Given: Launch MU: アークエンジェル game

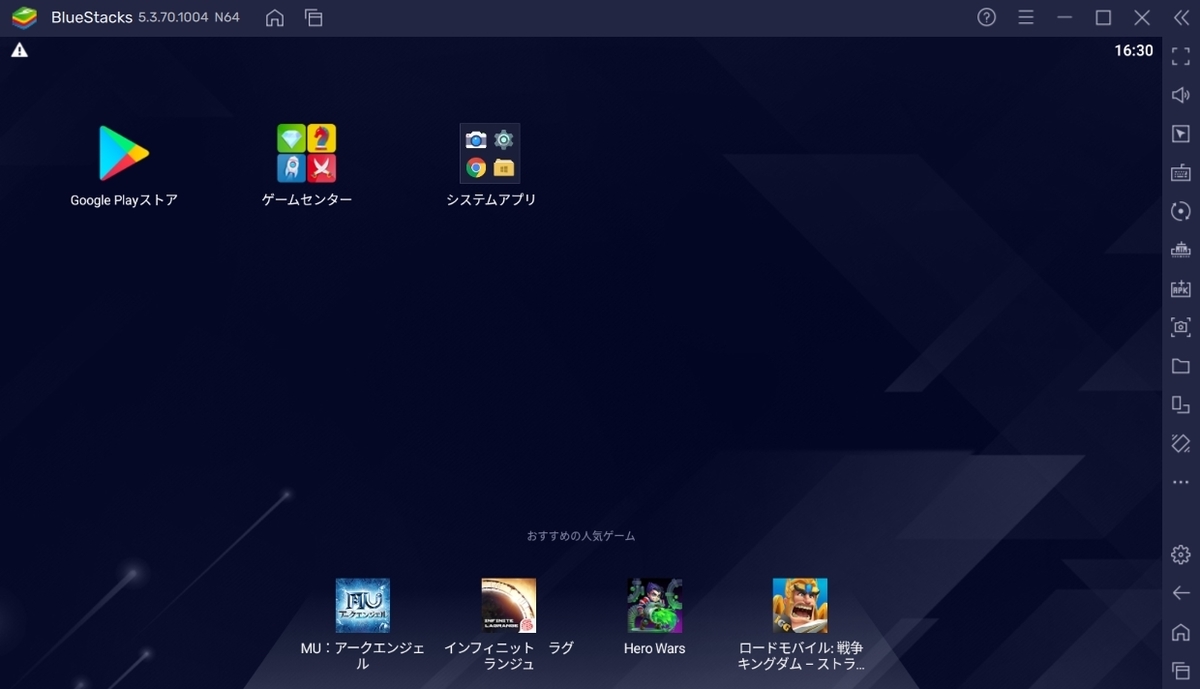Looking at the screenshot, I should point(362,605).
